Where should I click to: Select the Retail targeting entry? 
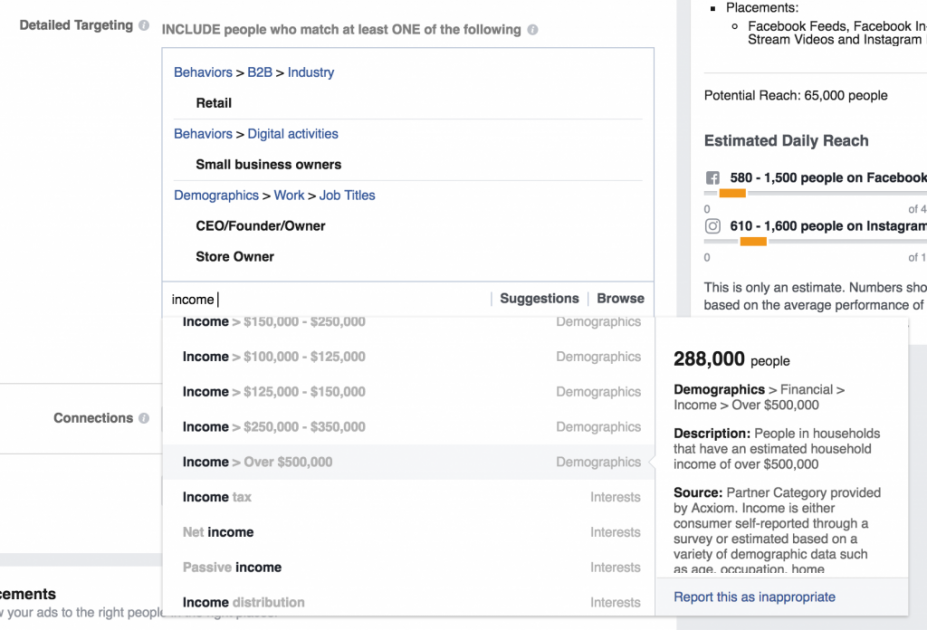211,102
